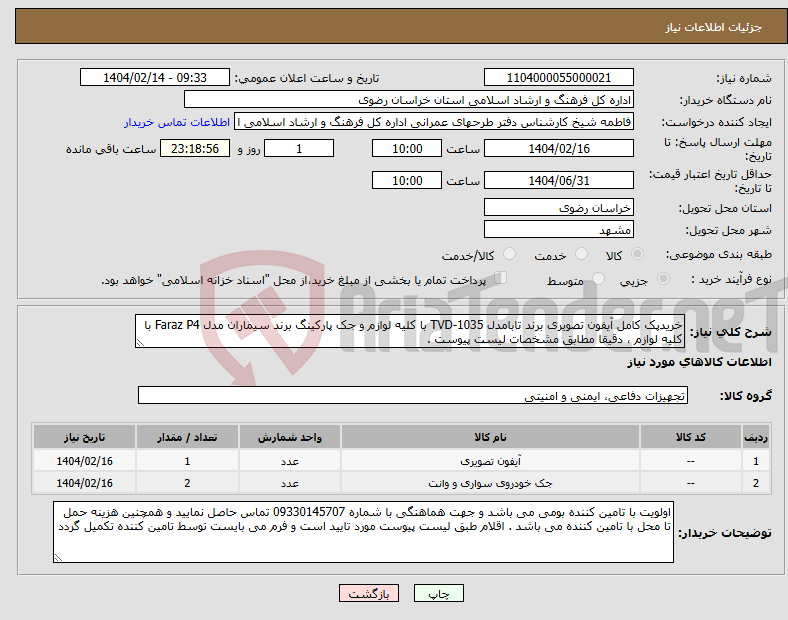Viewport: 788px width, 620px height.
Task: Click the تعداد / مقدار column header
Action: [x=187, y=437]
